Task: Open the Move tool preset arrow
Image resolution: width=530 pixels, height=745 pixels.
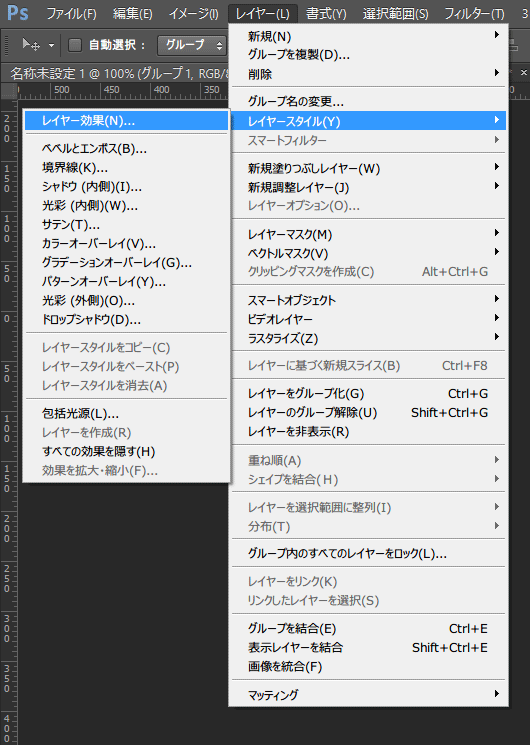Action: [51, 46]
